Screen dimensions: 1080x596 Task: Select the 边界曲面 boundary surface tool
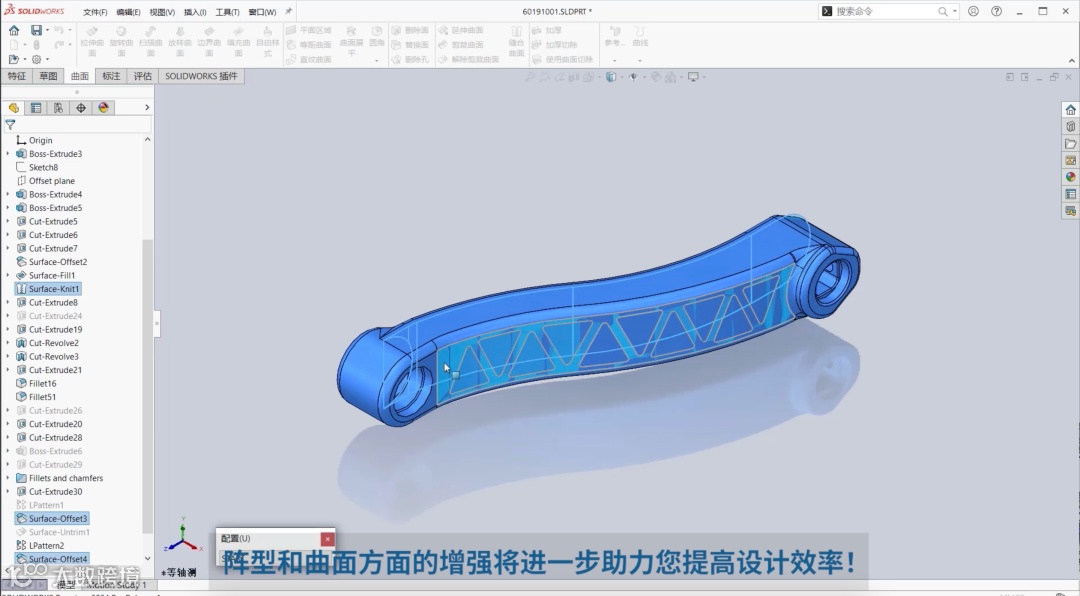(x=209, y=41)
